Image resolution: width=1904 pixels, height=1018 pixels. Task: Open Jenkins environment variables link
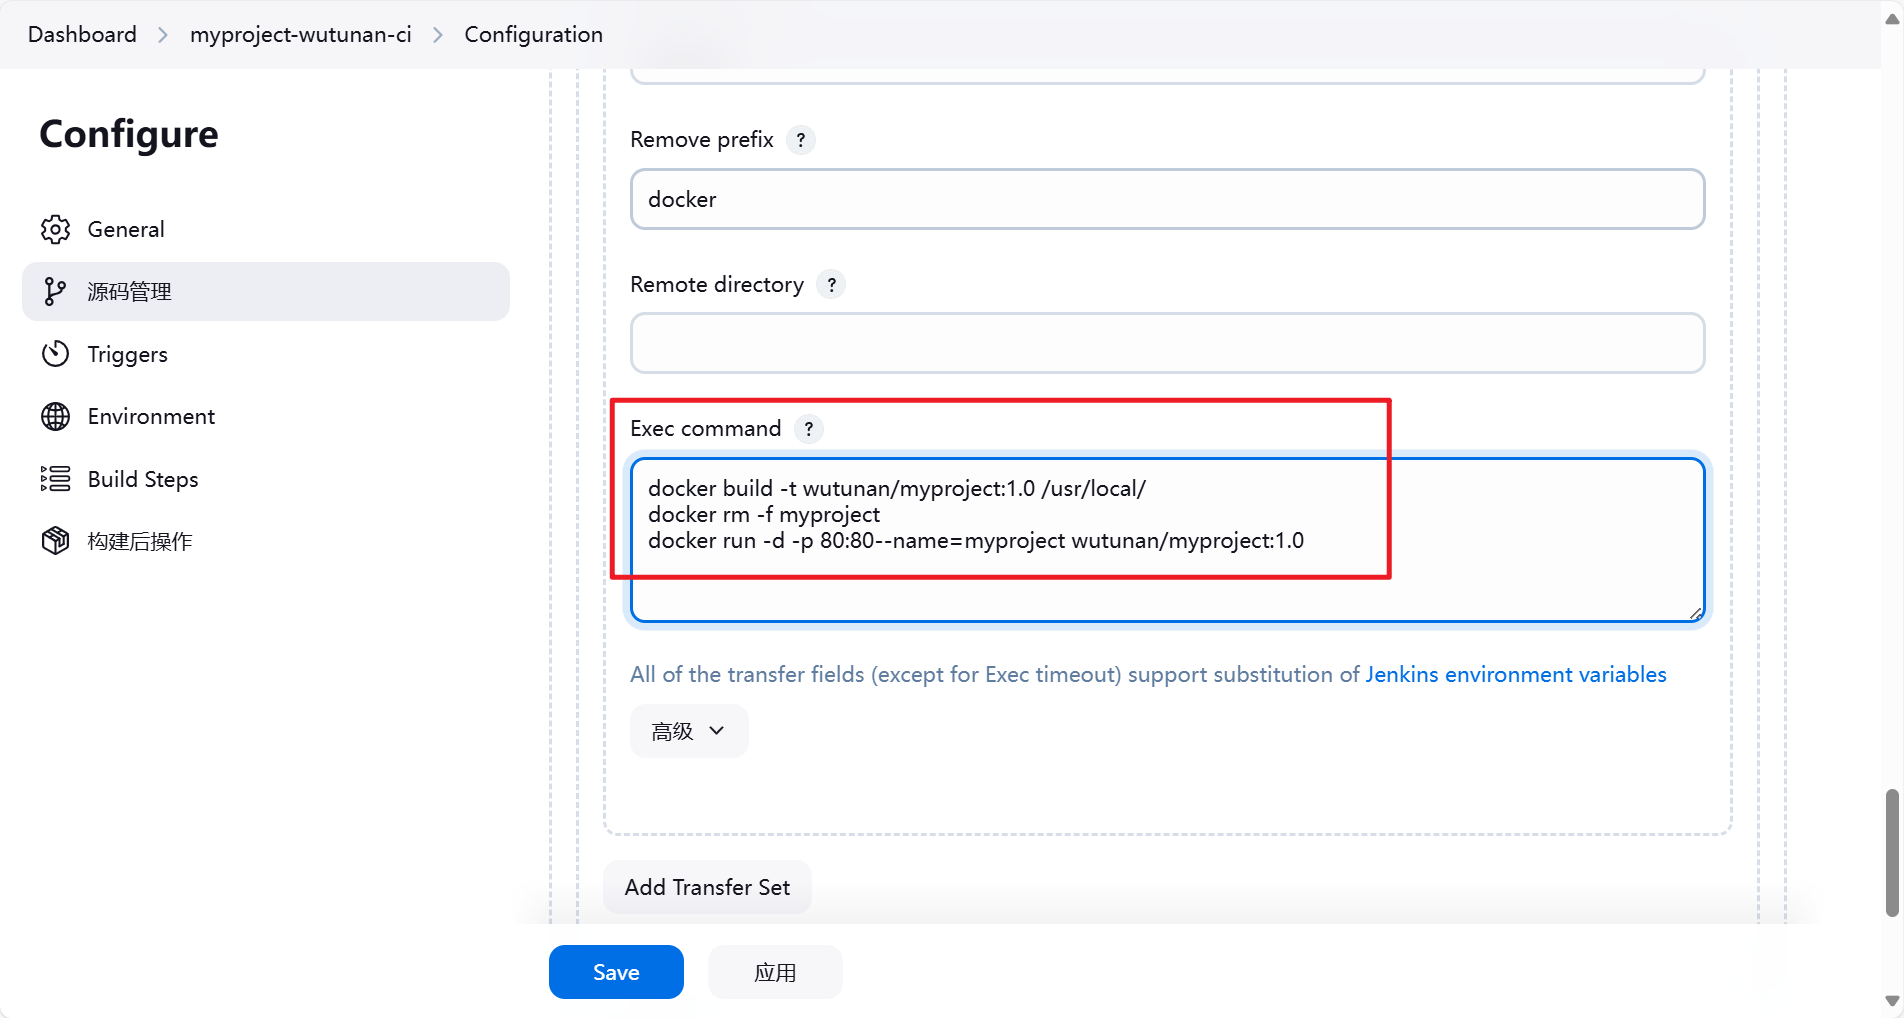[x=1516, y=675]
